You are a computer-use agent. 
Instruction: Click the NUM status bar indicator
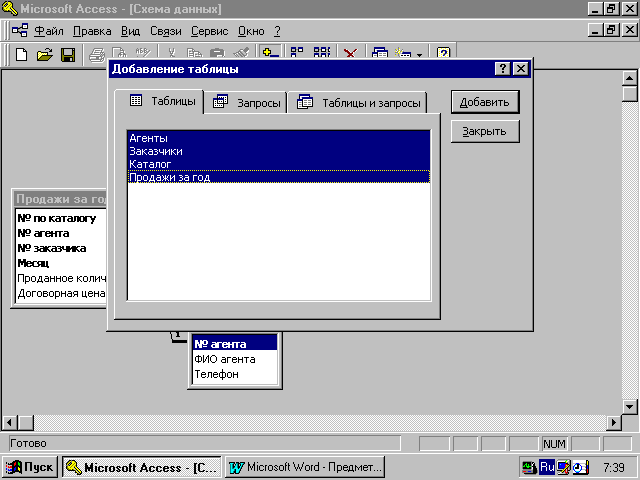(x=554, y=444)
